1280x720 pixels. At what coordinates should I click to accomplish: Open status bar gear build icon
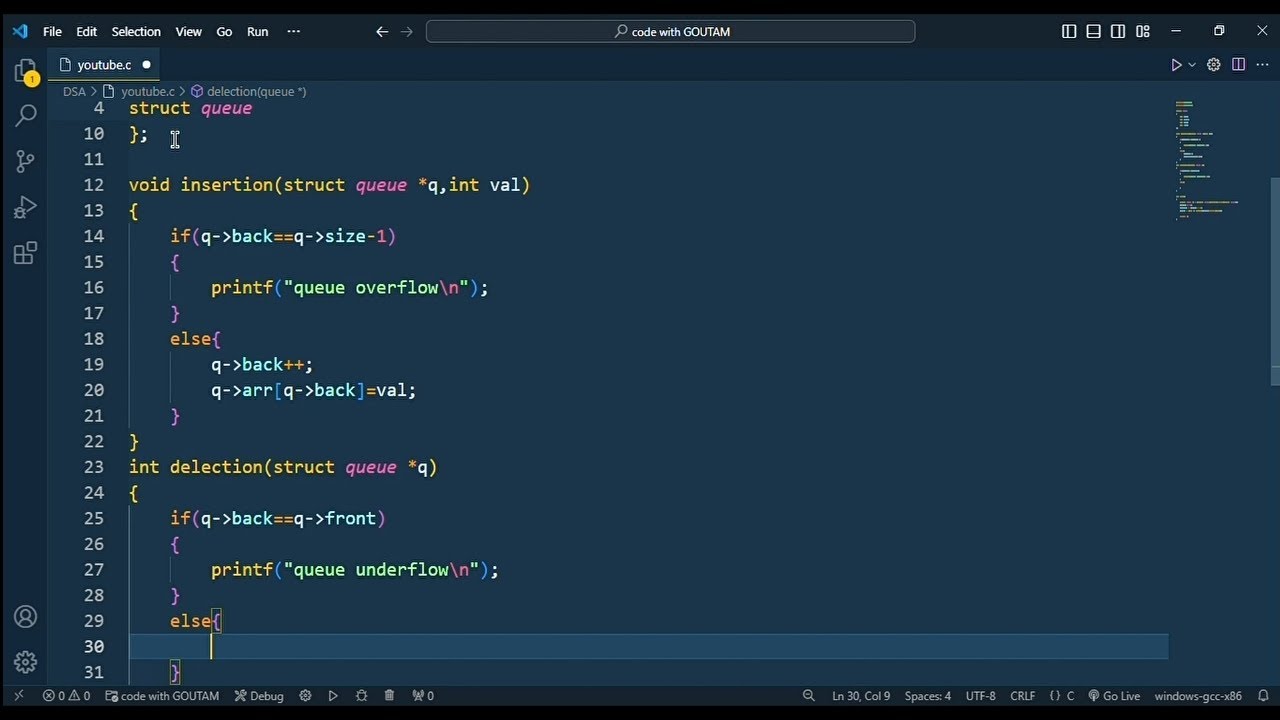pos(306,696)
